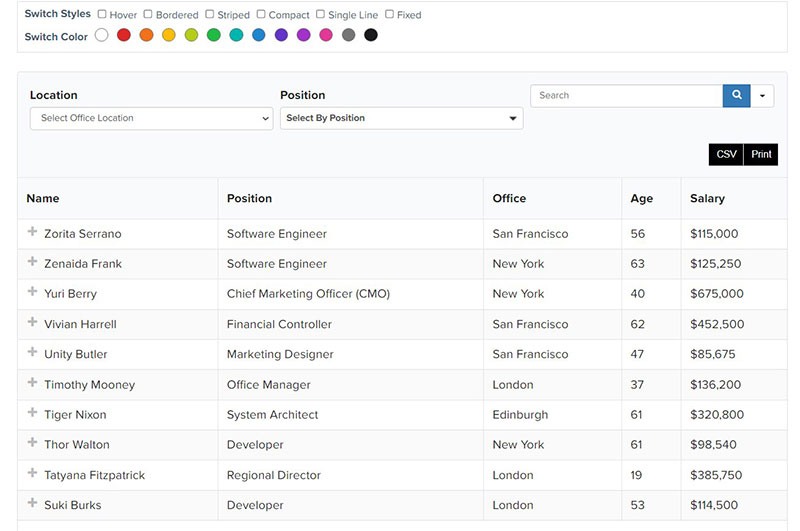Click the blue search magnifier icon
Image resolution: width=800 pixels, height=531 pixels.
[x=736, y=95]
